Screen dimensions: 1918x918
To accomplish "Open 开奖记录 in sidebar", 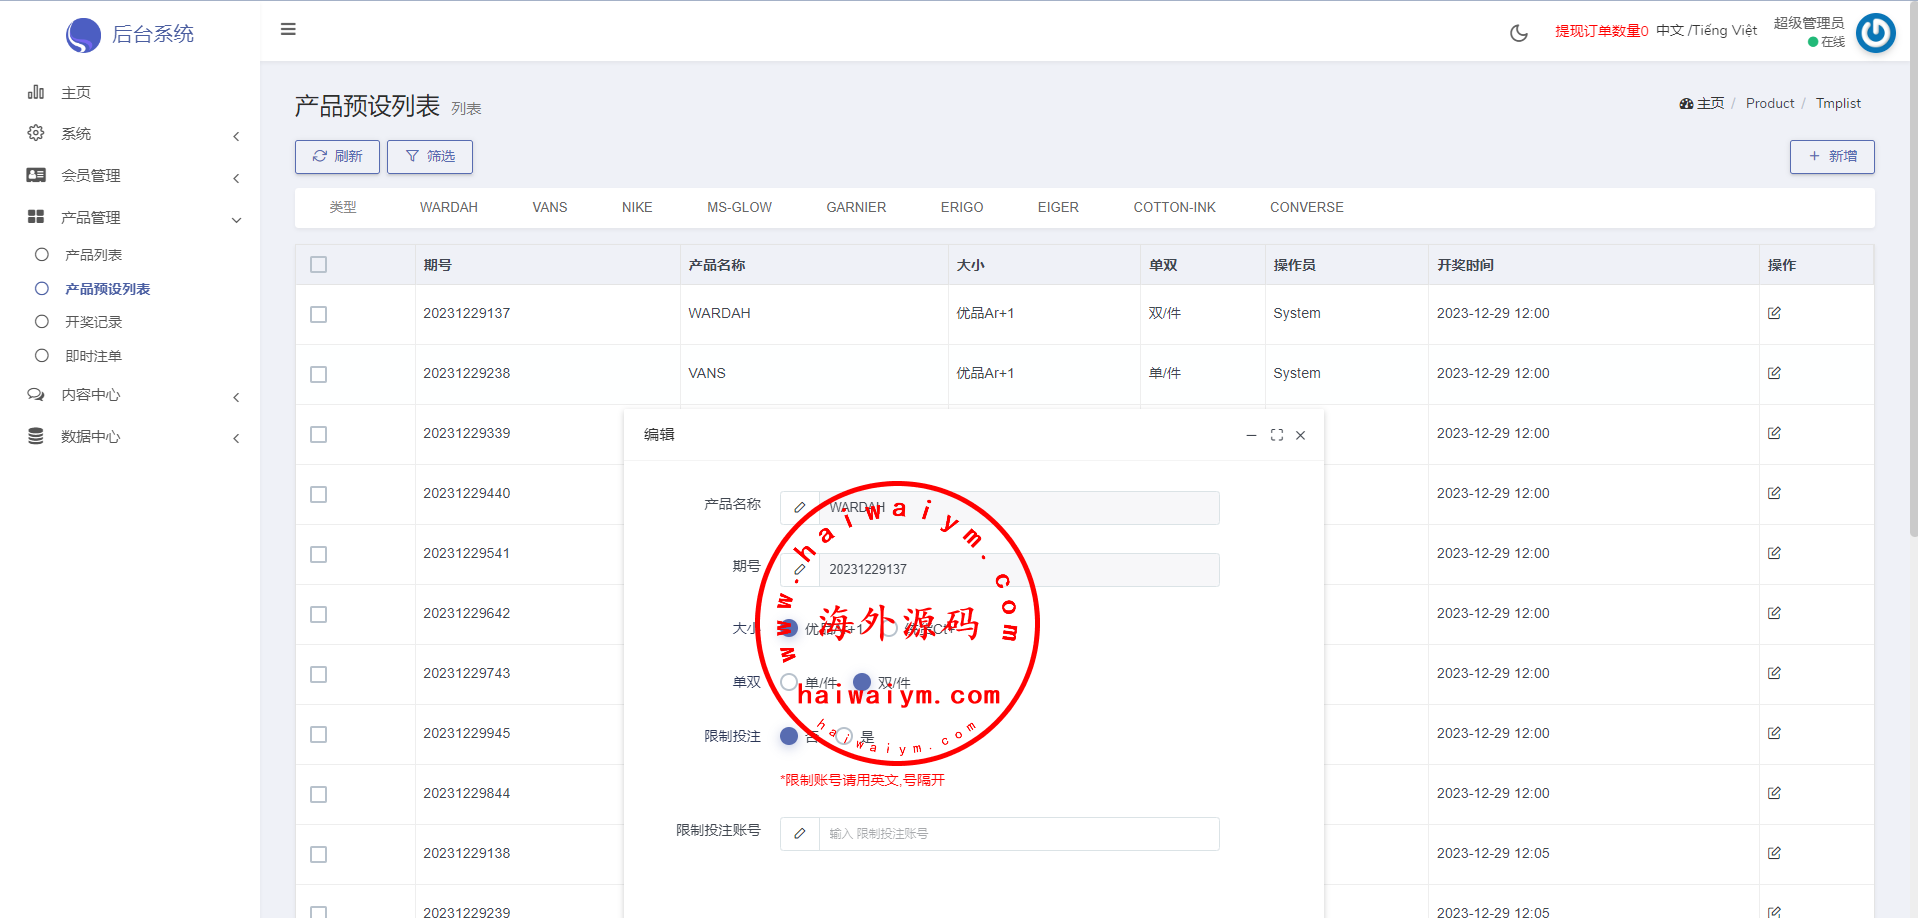I will (x=93, y=322).
